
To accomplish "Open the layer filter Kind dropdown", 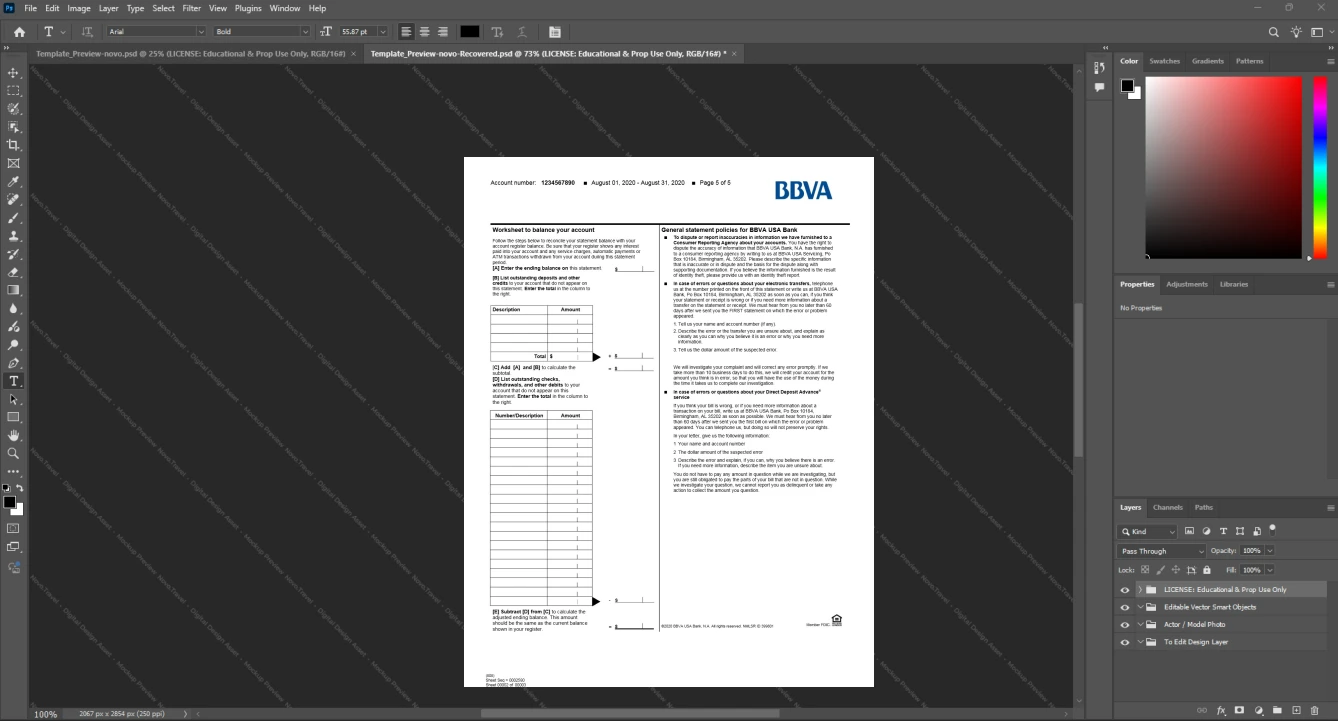I will pos(1148,532).
